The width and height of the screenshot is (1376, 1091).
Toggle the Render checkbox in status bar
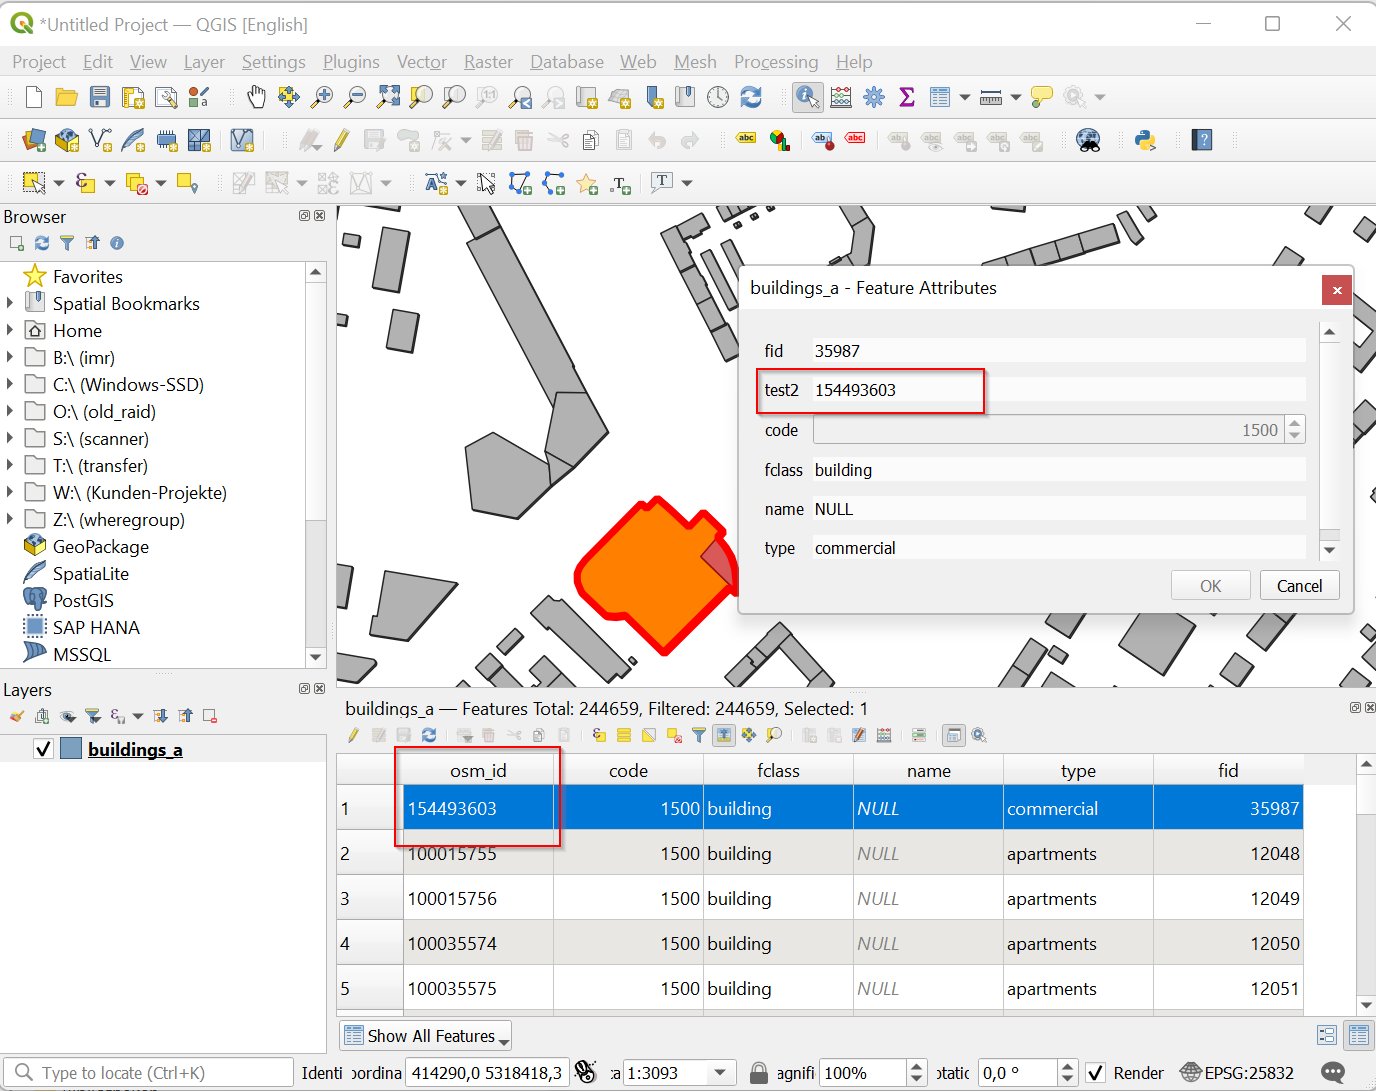click(x=1096, y=1073)
